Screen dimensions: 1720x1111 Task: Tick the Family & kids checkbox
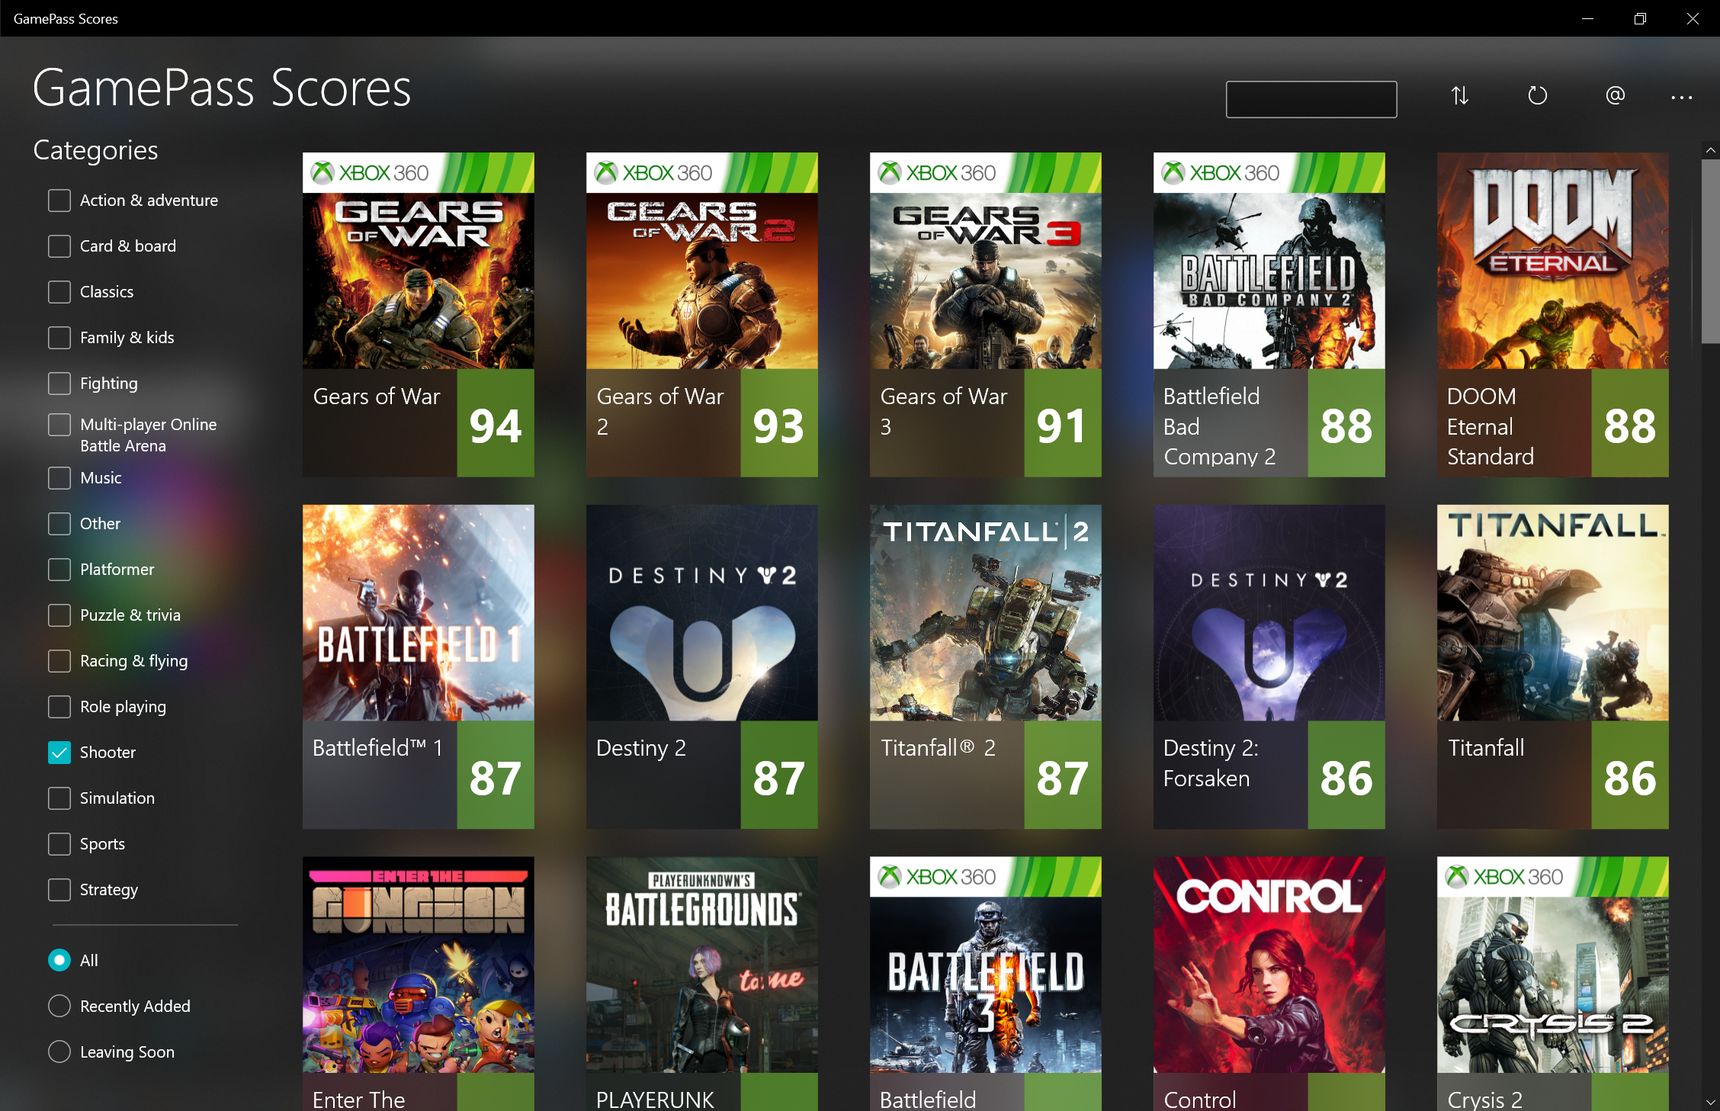pos(60,338)
